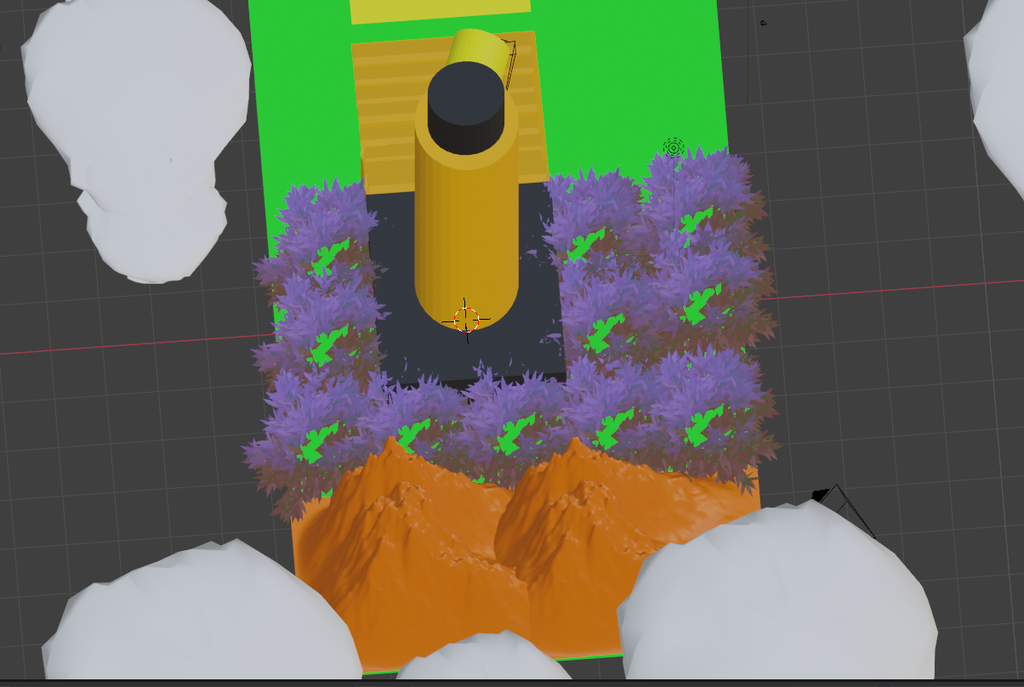
Task: Select the small tilted yellow-green cylinder
Action: (x=478, y=47)
